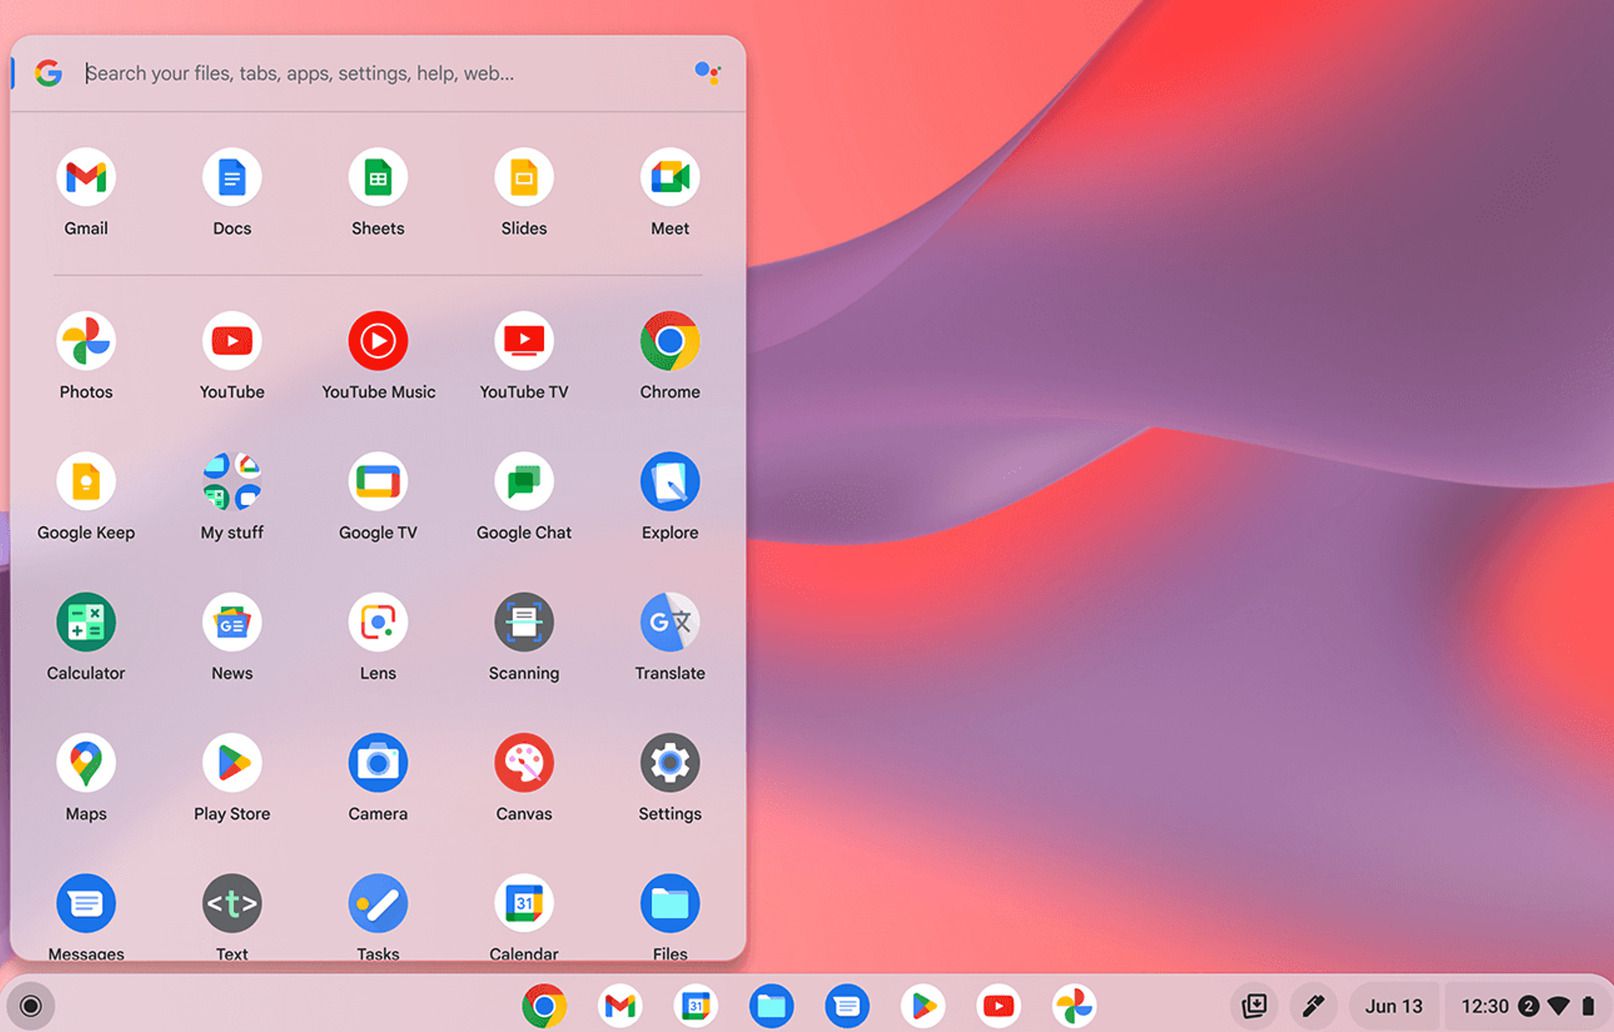This screenshot has height=1032, width=1614.
Task: Launch the Scanning app
Action: [524, 622]
